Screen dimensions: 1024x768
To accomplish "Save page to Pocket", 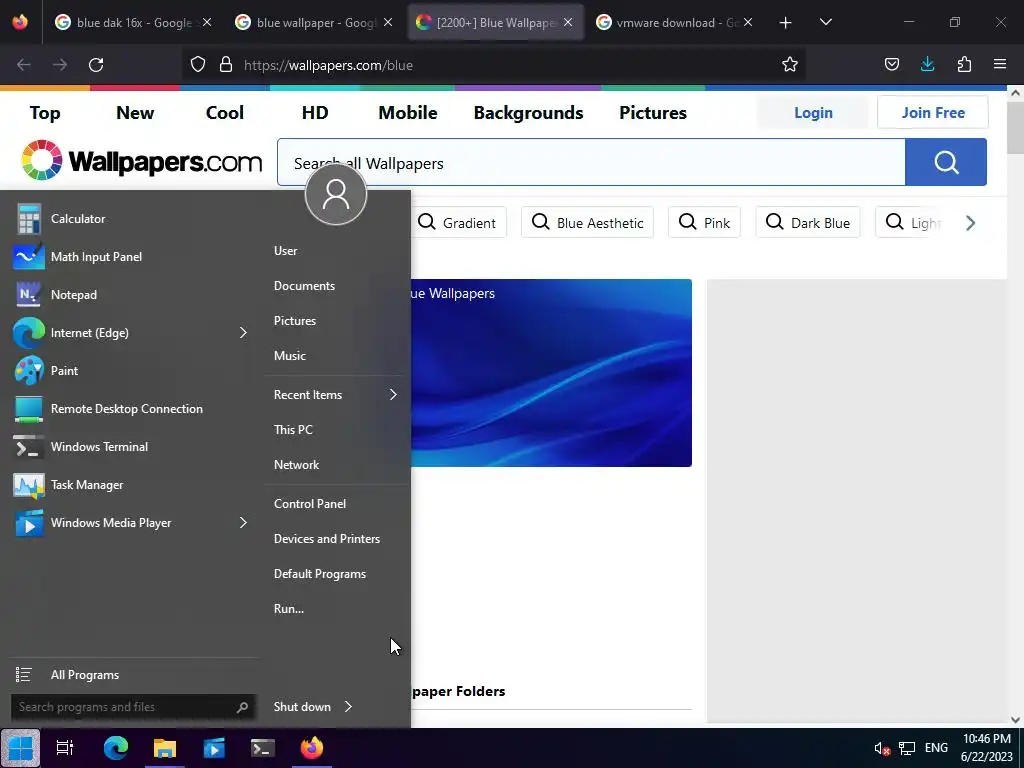I will point(891,64).
